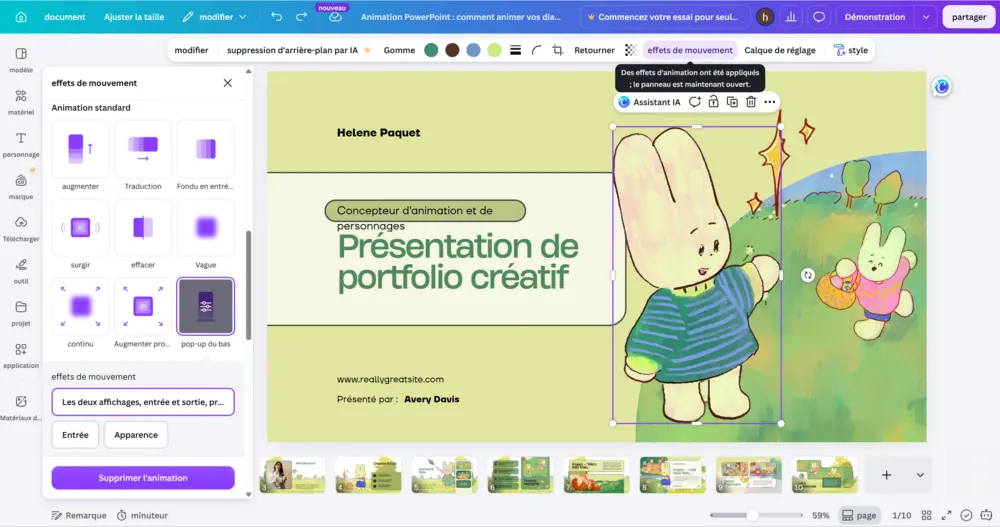Viewport: 1000px width, 527px height.
Task: Open the comments speech bubble
Action: (x=819, y=17)
